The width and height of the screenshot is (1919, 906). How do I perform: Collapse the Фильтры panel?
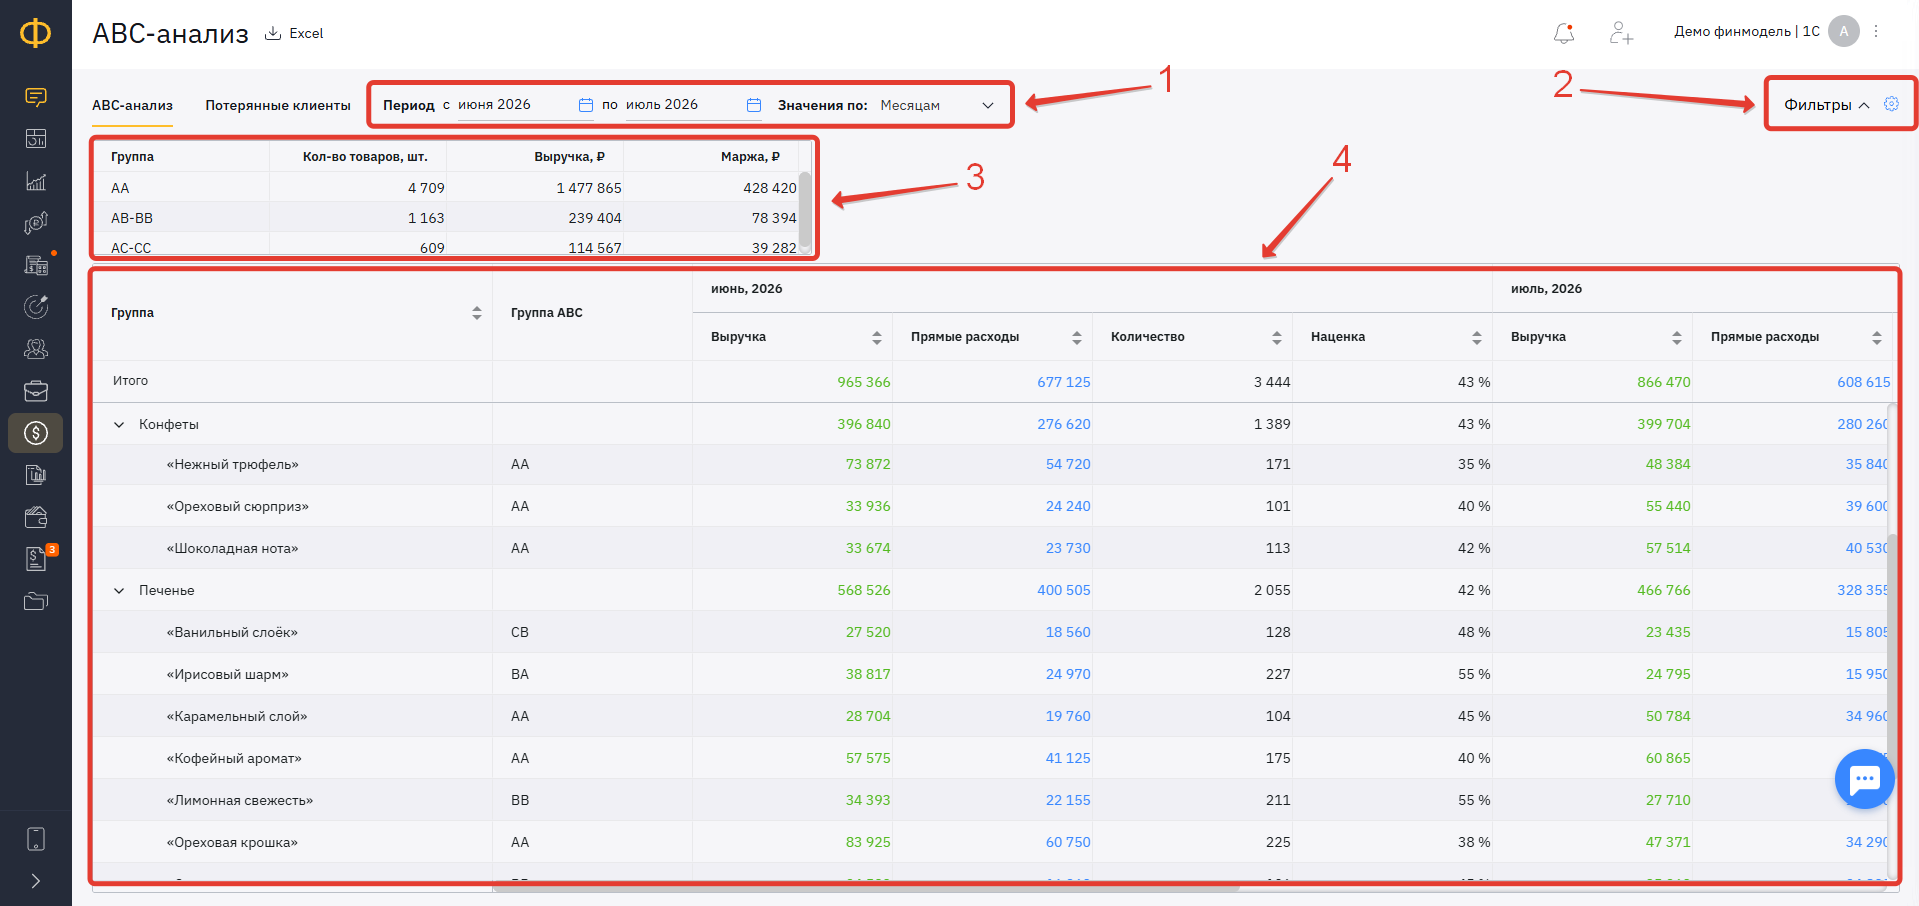1827,105
